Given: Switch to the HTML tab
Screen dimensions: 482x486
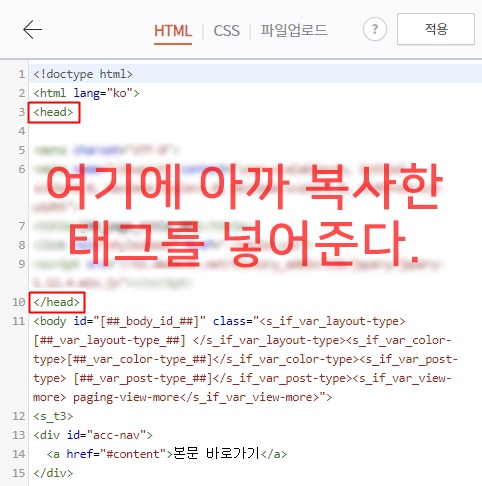Looking at the screenshot, I should (x=173, y=31).
